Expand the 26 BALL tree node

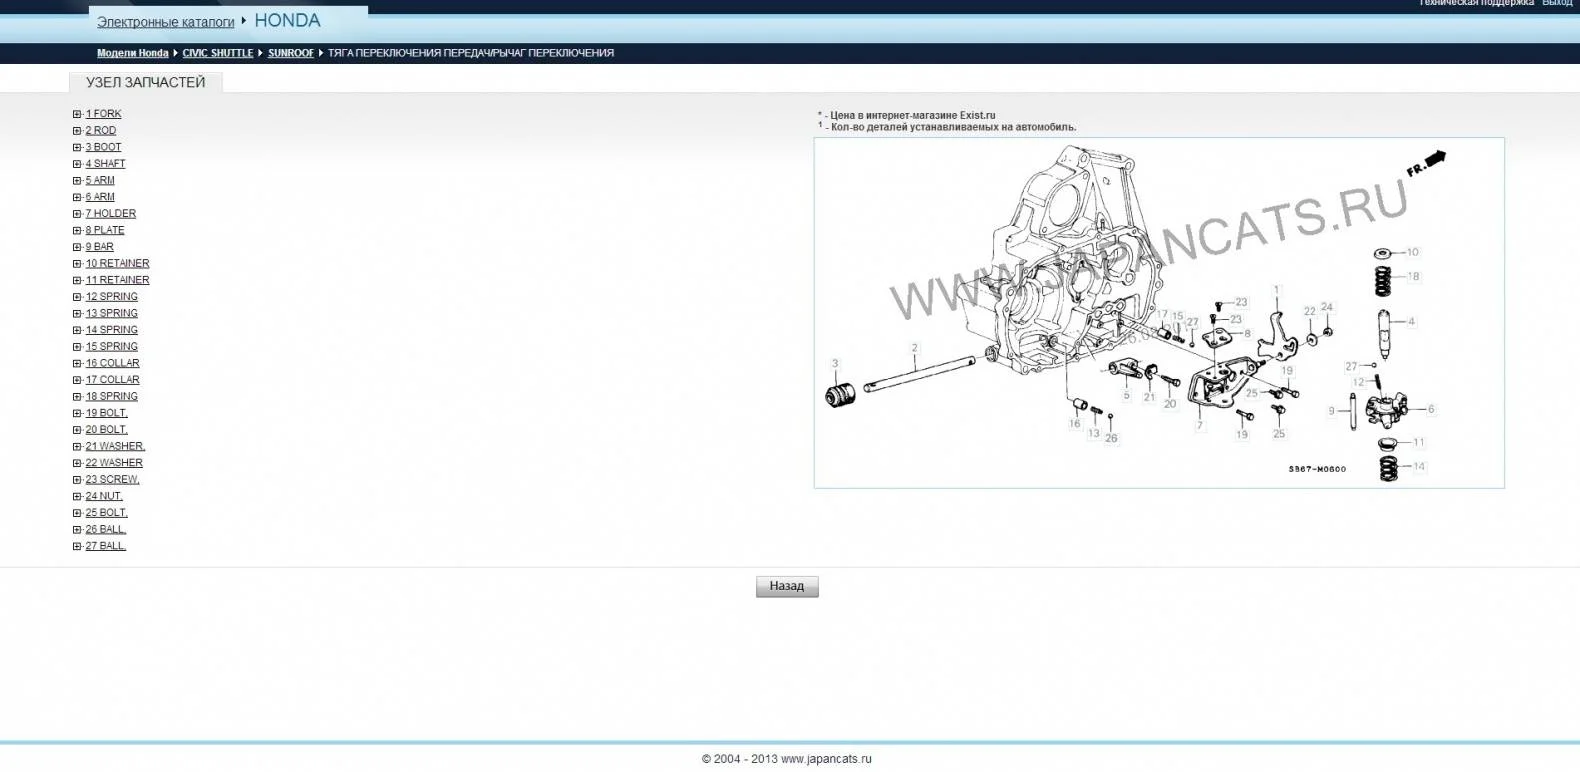[77, 530]
